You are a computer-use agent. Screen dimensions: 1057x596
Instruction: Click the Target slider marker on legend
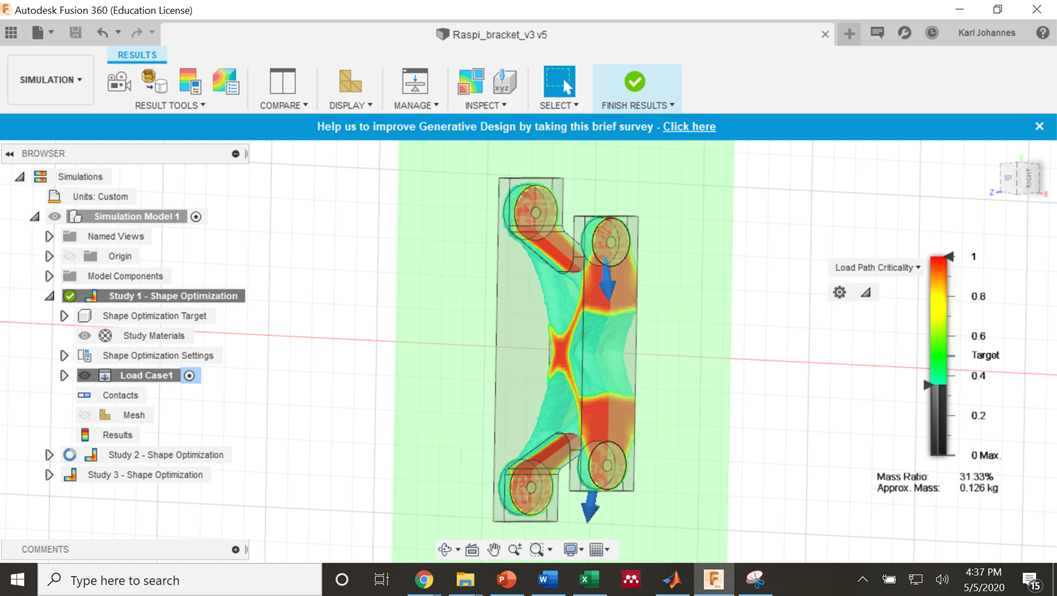point(928,384)
